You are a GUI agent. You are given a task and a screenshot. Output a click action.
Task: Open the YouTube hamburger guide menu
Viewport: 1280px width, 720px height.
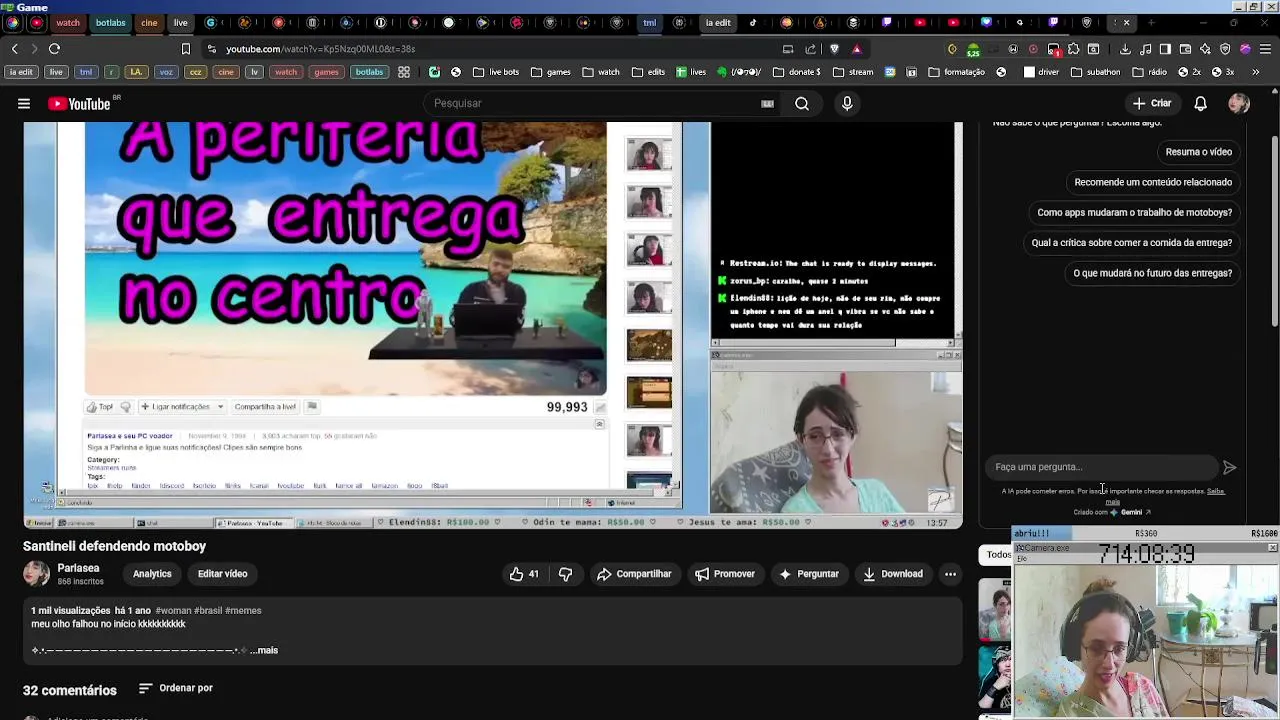pos(24,103)
